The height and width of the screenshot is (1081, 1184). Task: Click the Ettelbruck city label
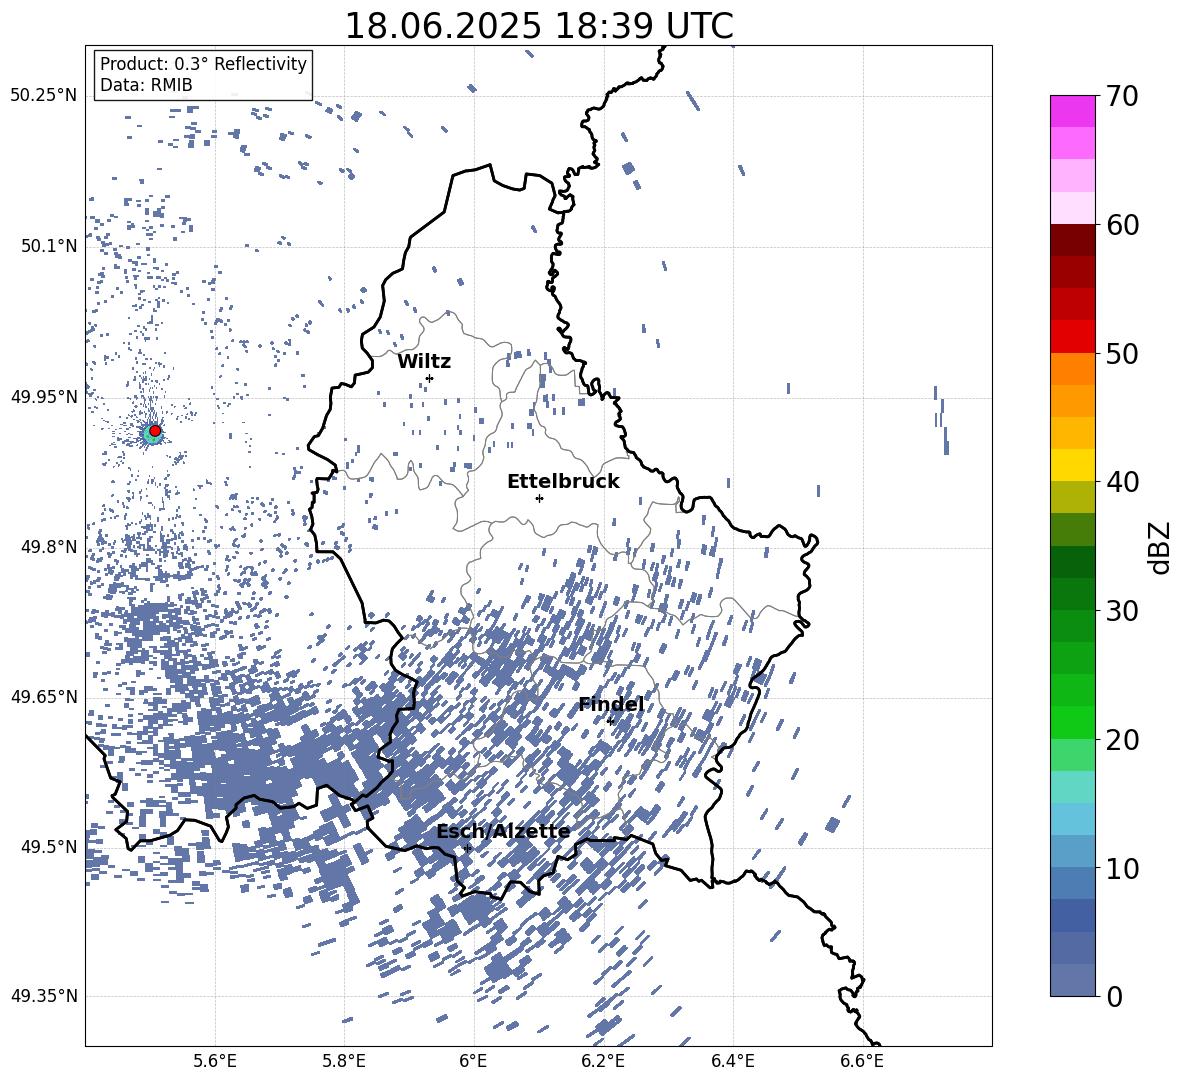pos(563,482)
